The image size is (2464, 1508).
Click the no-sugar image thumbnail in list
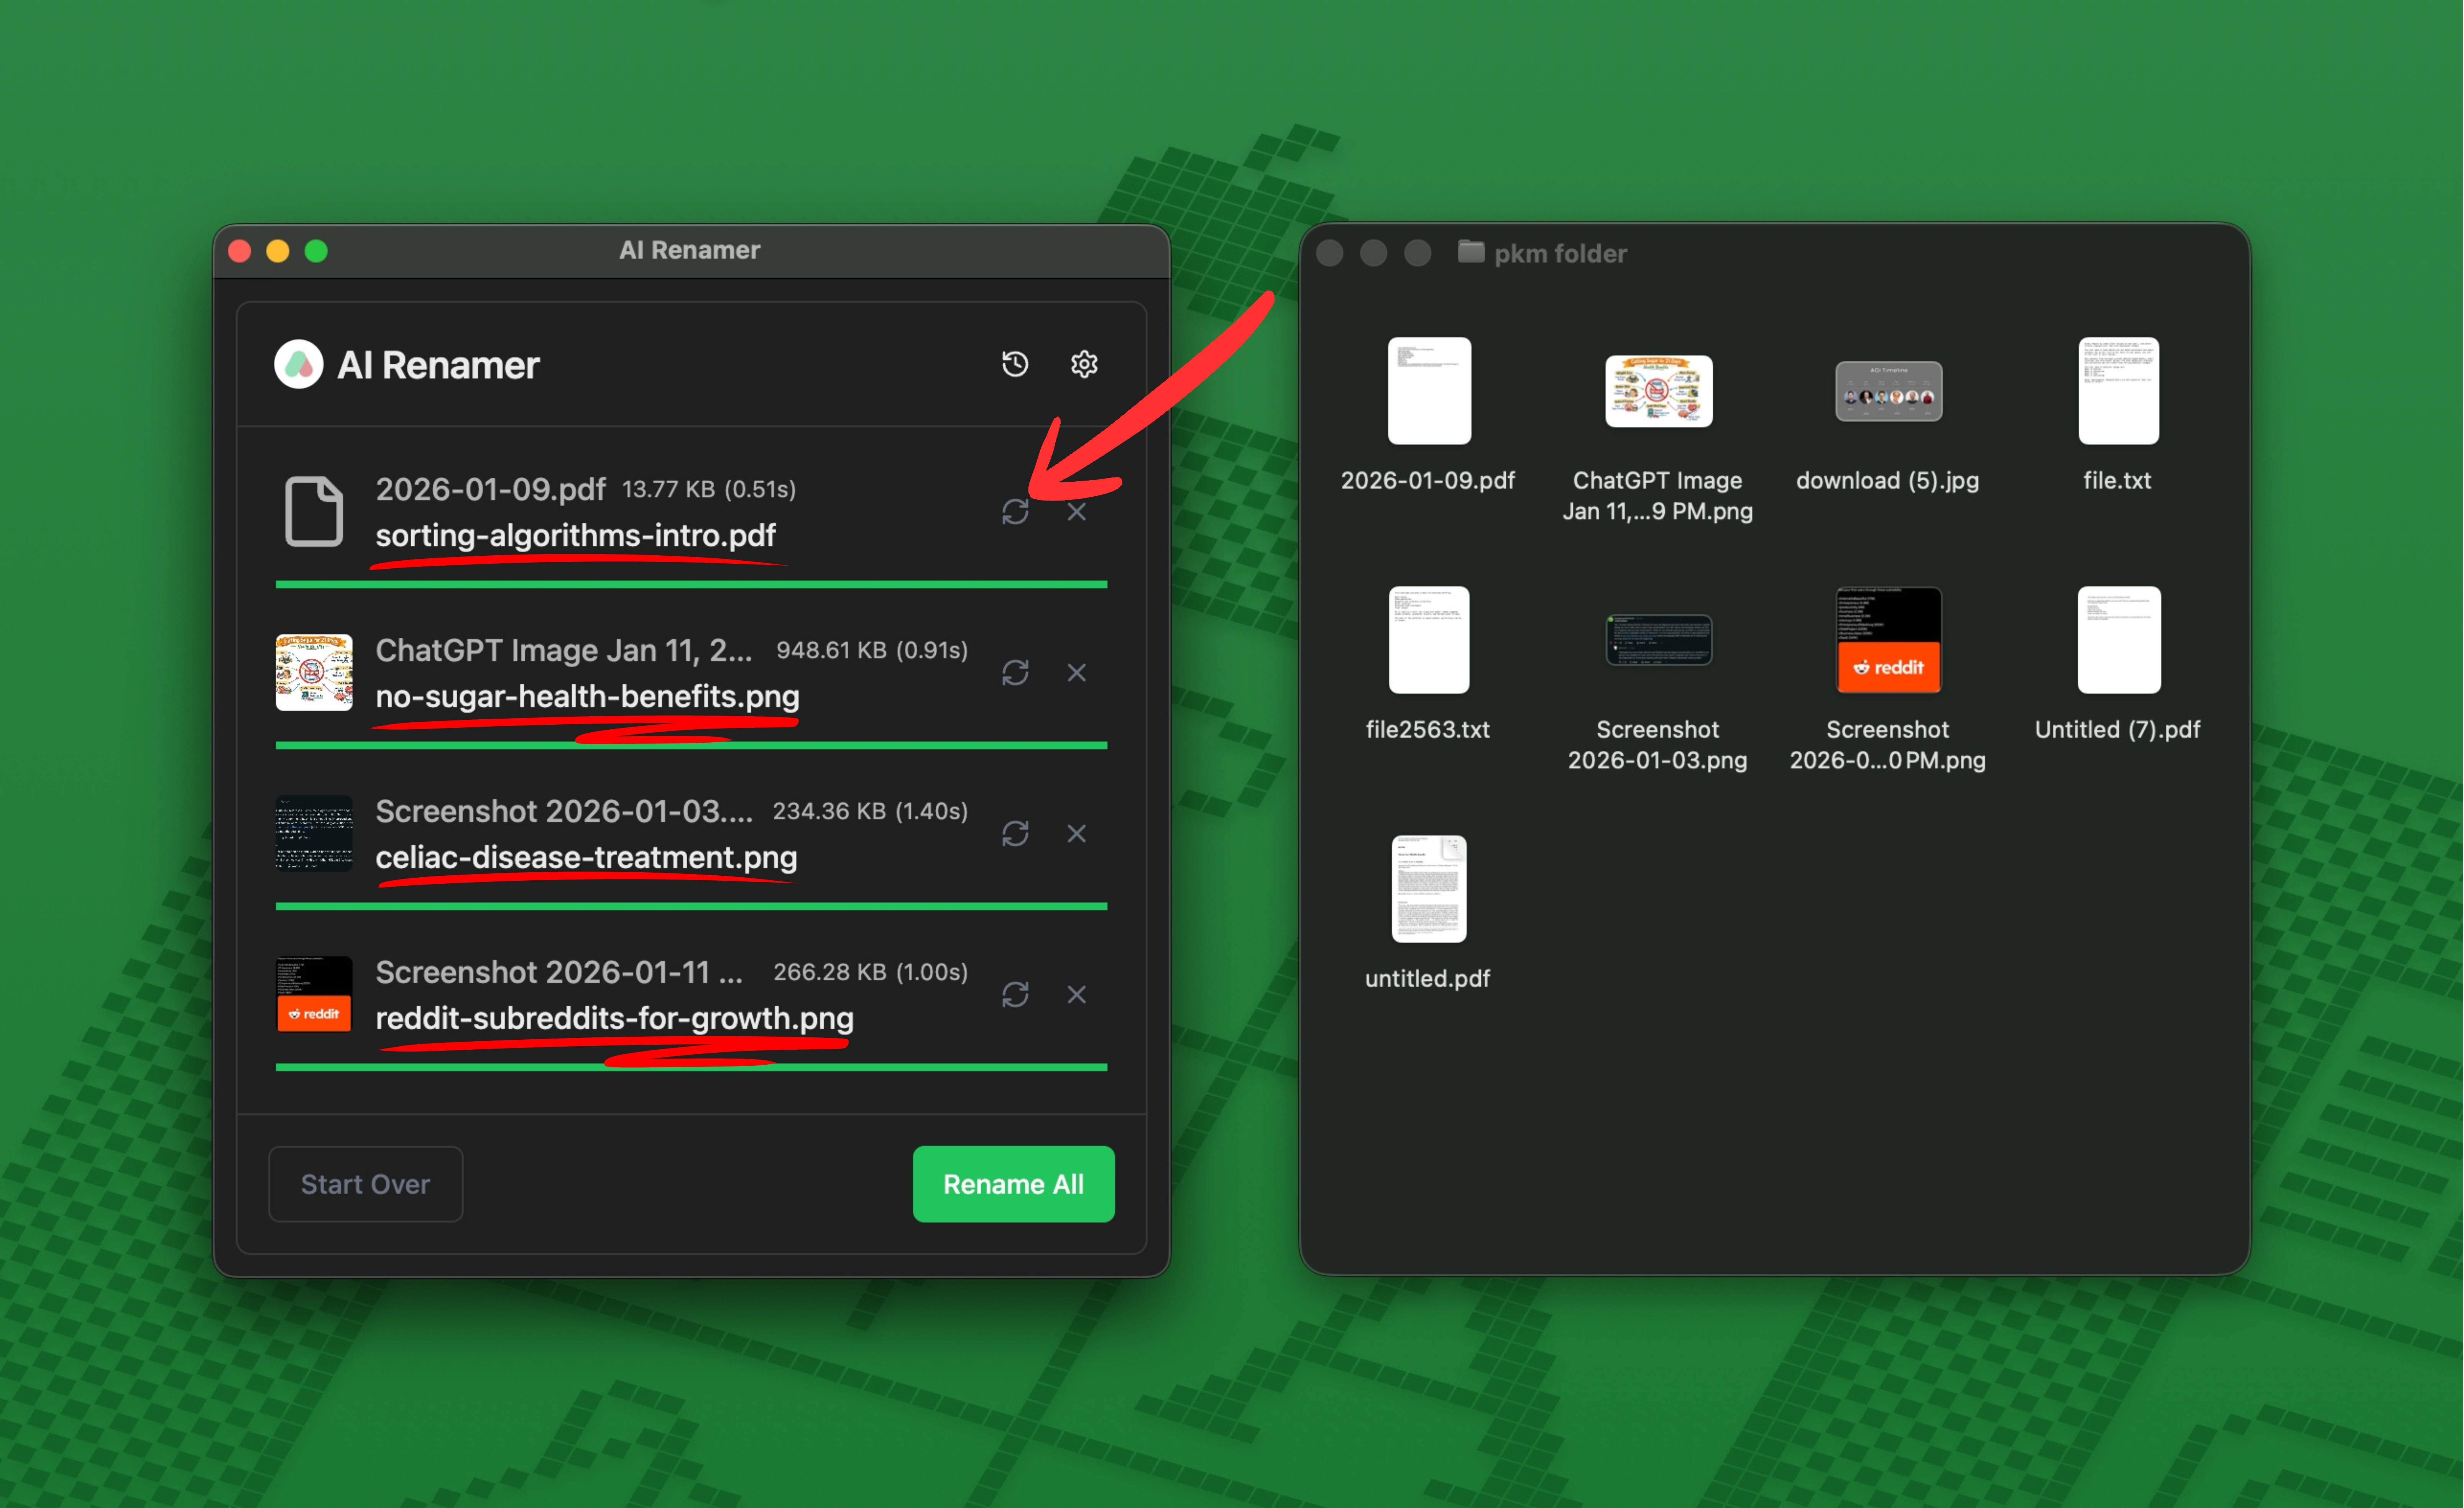[314, 673]
